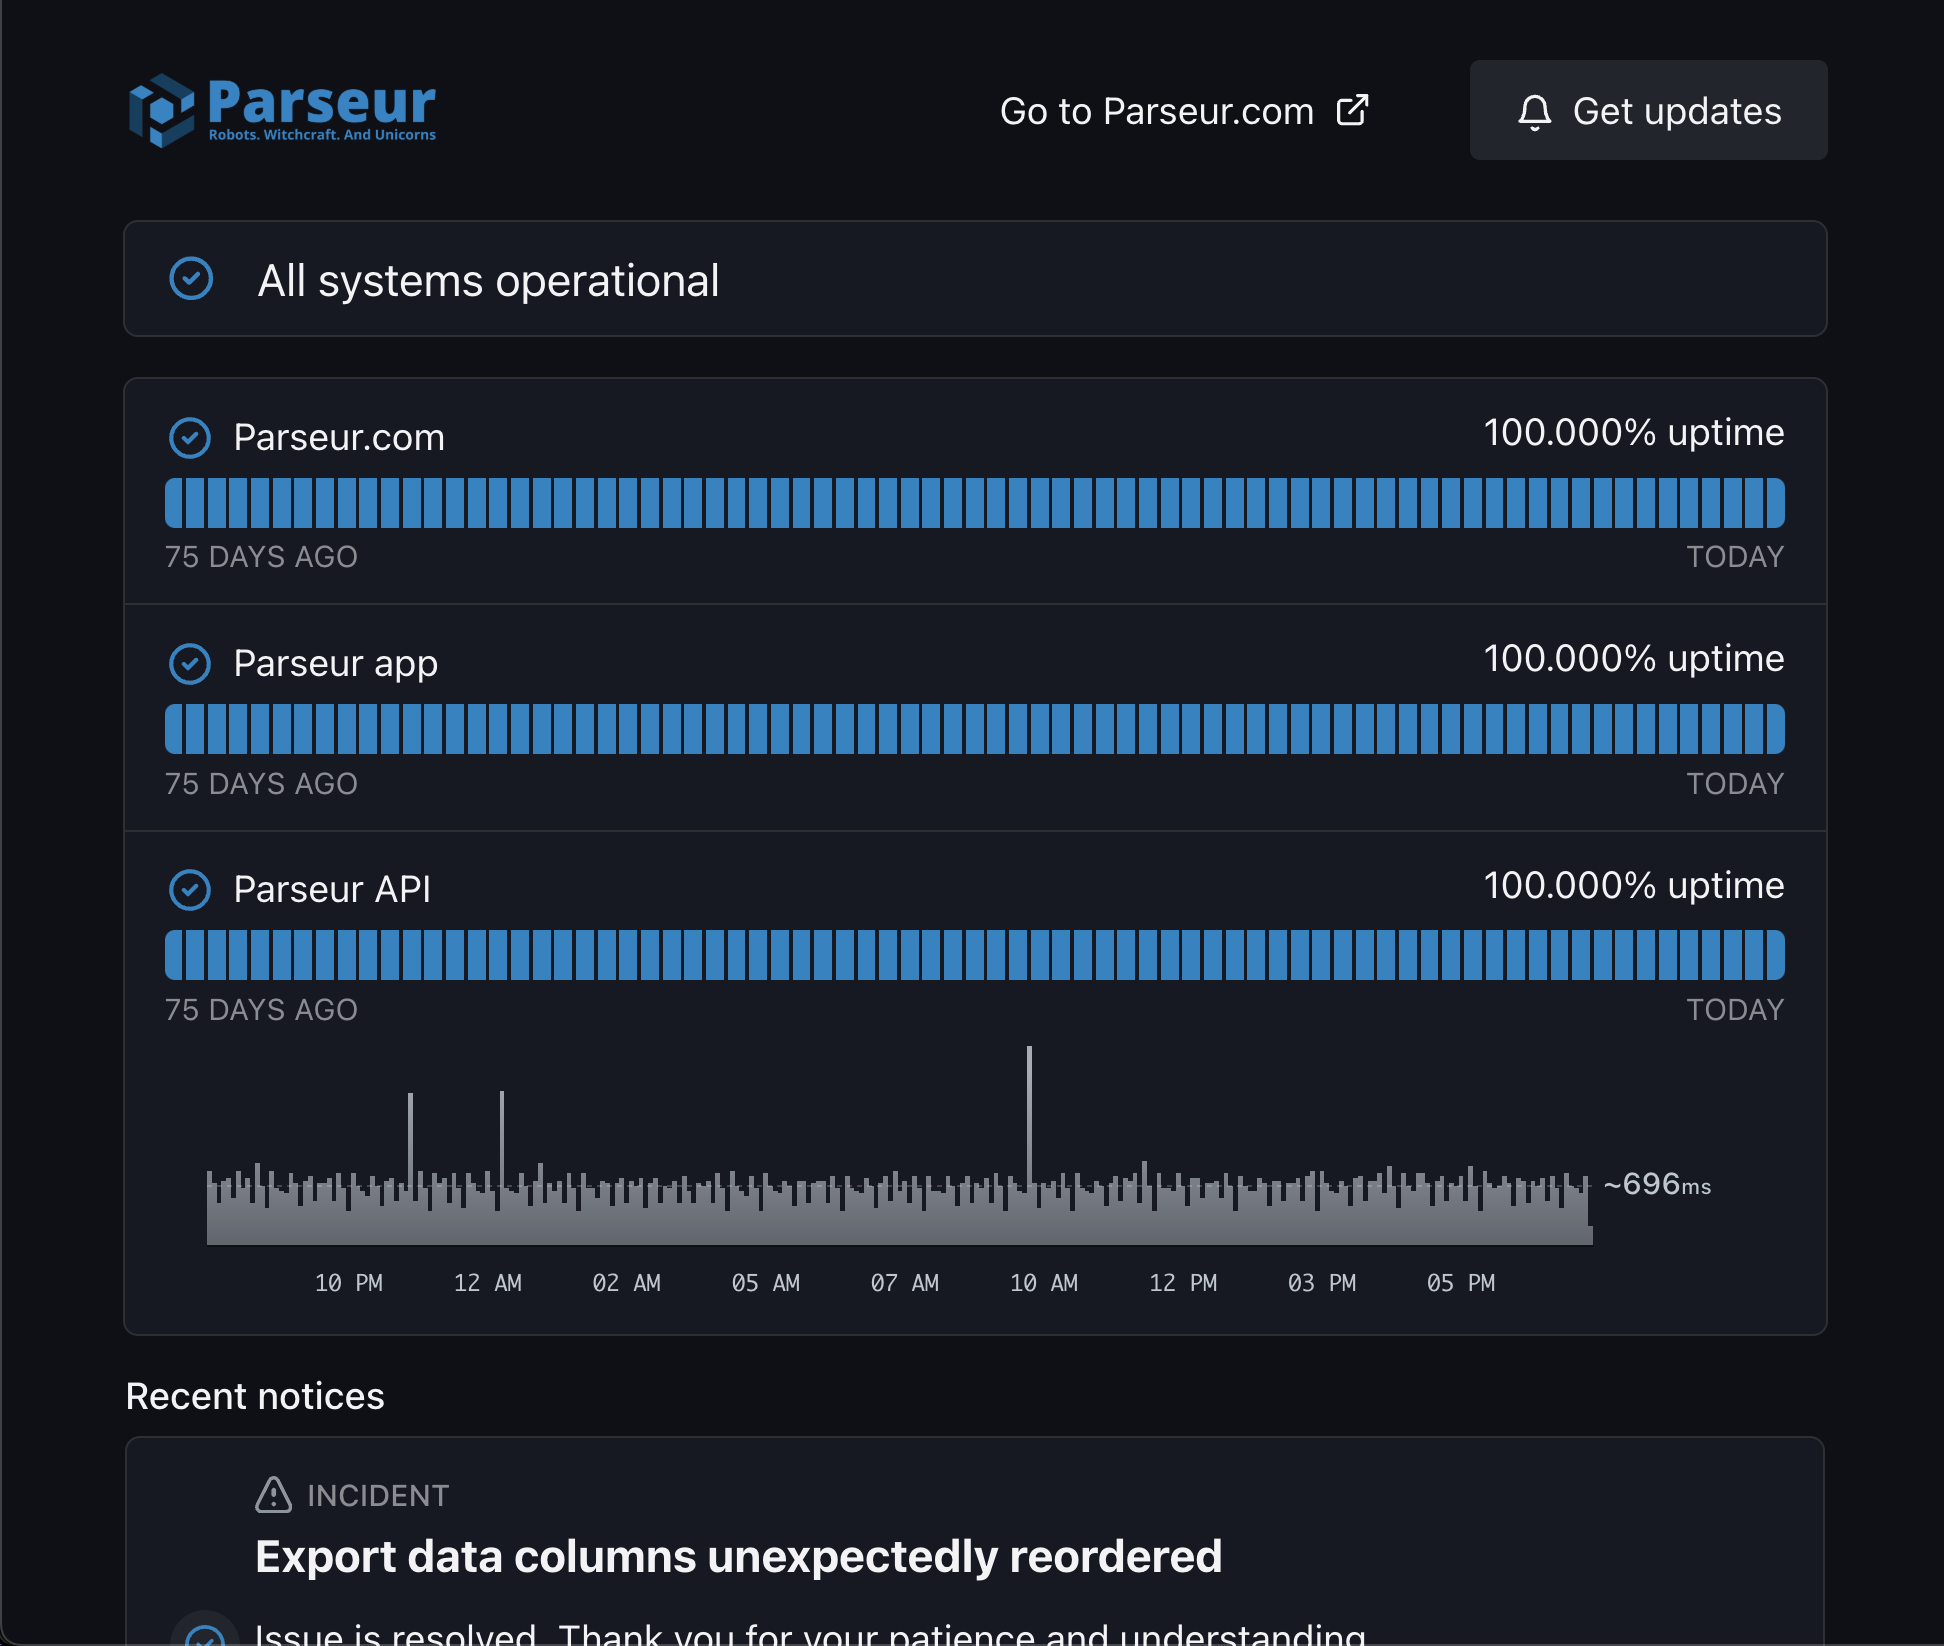Screen dimensions: 1944x1646
Task: Select the Parseur app service name
Action: [x=336, y=664]
